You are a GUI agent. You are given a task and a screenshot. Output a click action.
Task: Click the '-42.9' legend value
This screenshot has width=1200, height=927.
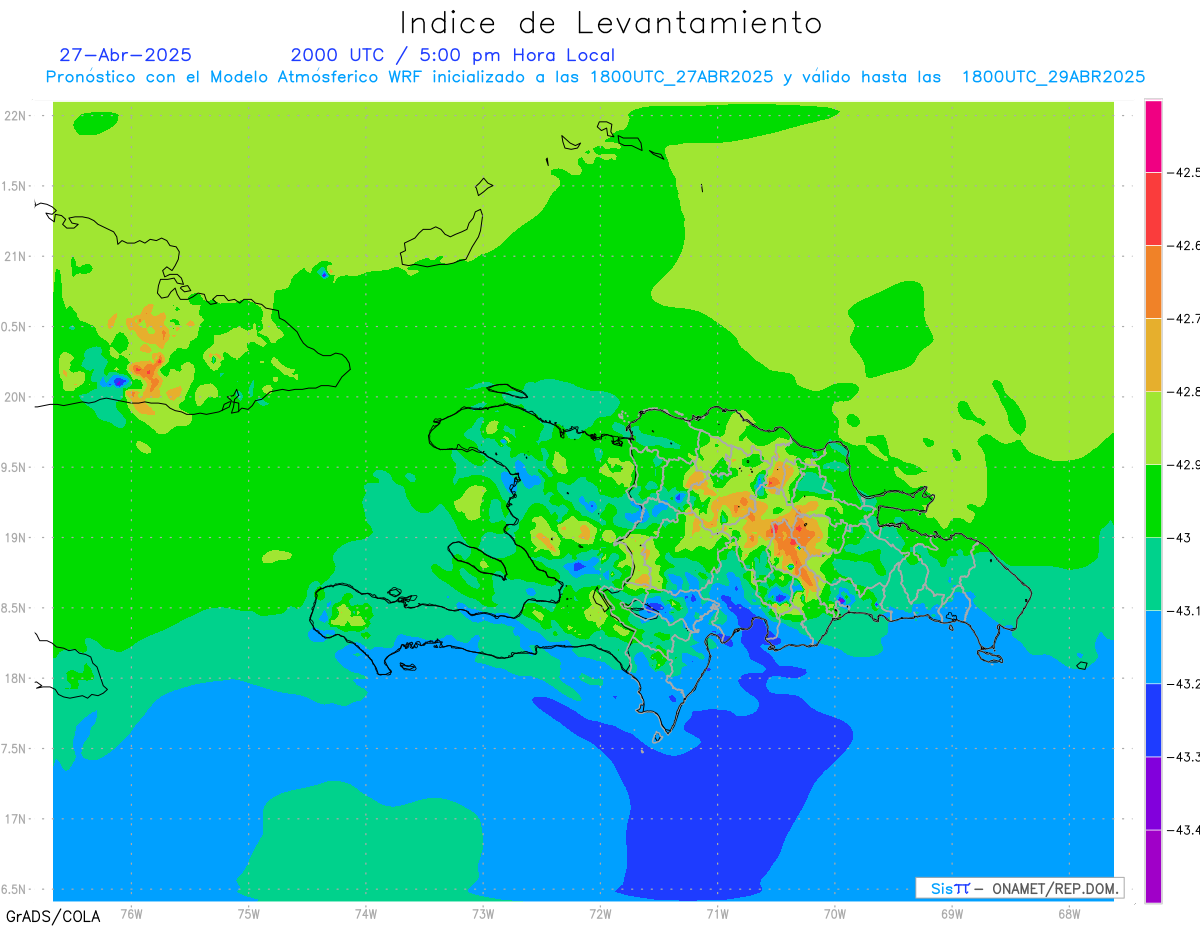point(1185,465)
